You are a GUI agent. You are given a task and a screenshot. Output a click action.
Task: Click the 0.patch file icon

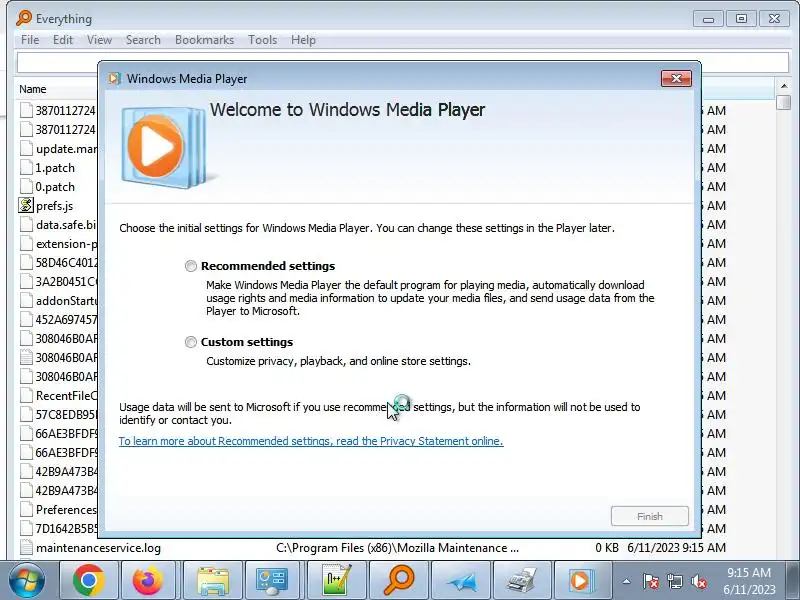[x=26, y=187]
